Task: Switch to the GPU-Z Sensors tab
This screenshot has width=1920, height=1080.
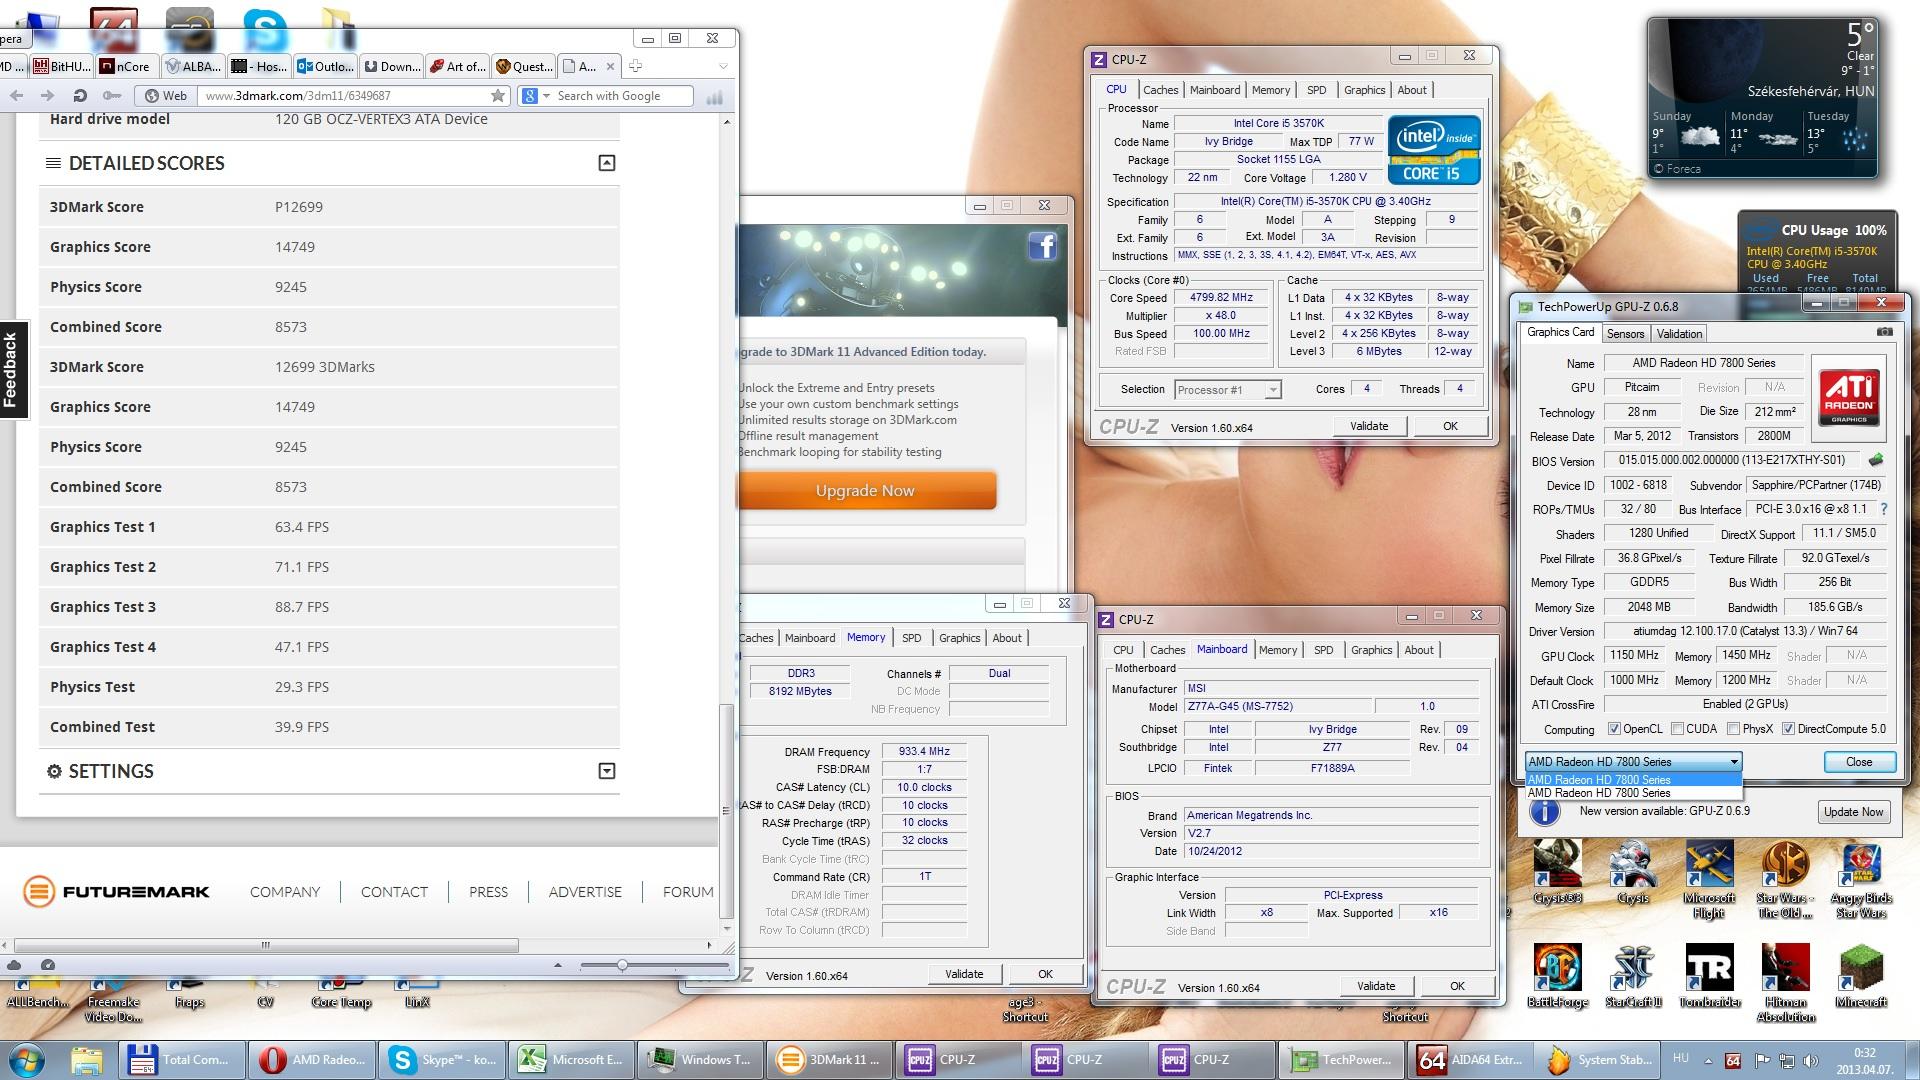Action: (1625, 334)
